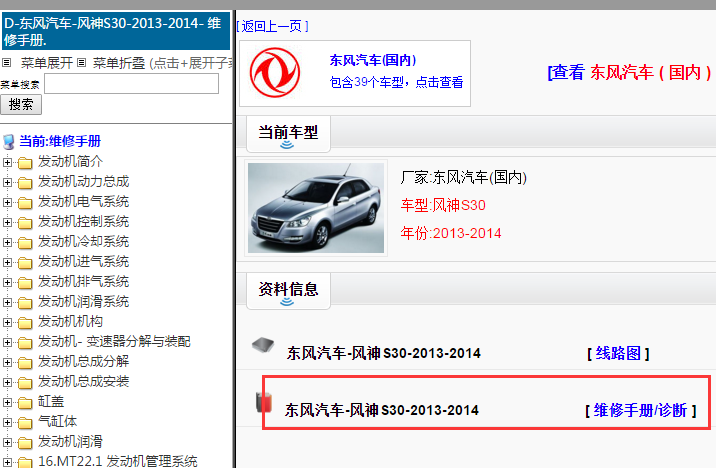Open the 东风汽车(国内) brand link
Screen dimensions: 716x468
point(373,60)
